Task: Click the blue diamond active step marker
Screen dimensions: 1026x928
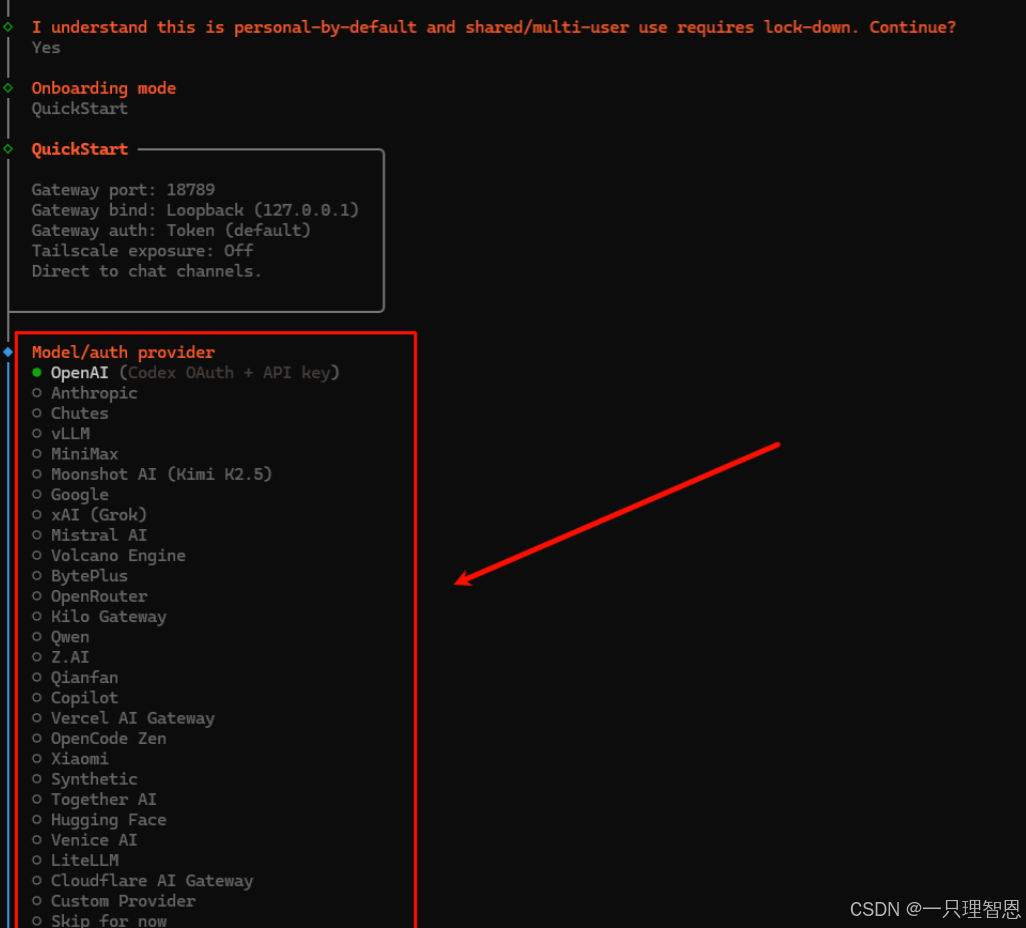Action: [x=8, y=352]
